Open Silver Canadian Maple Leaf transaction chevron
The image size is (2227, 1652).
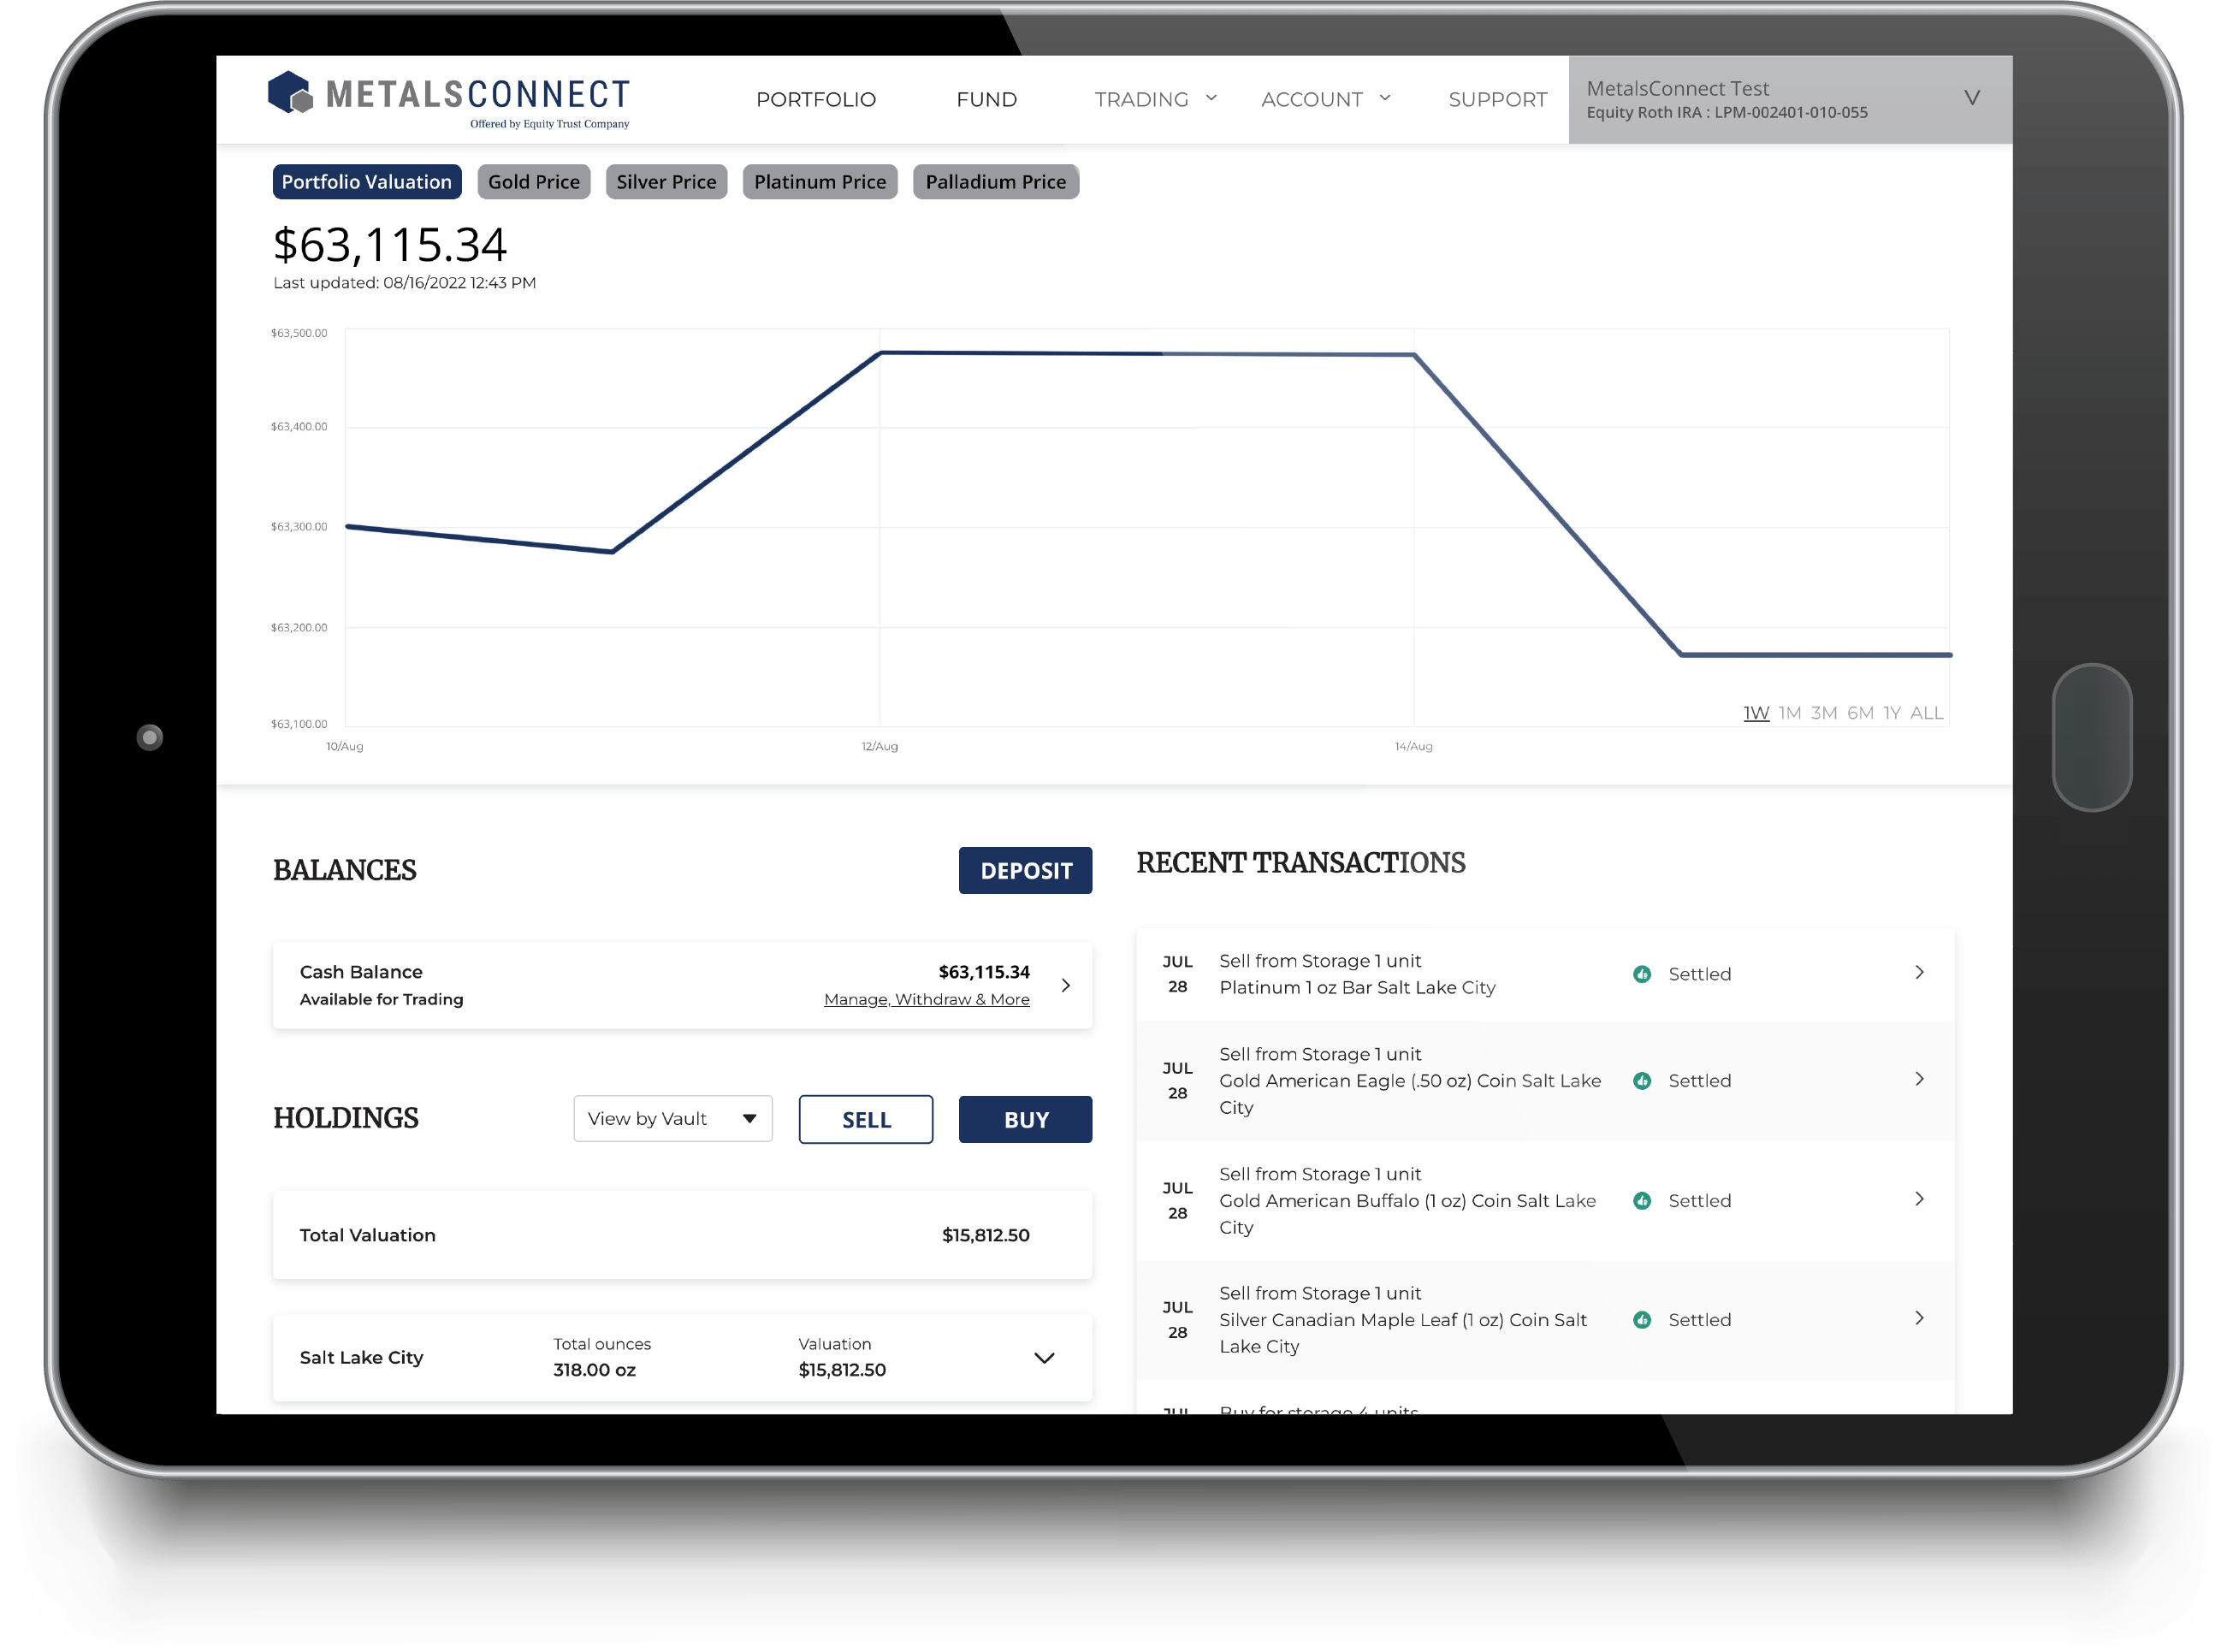coord(1919,1318)
